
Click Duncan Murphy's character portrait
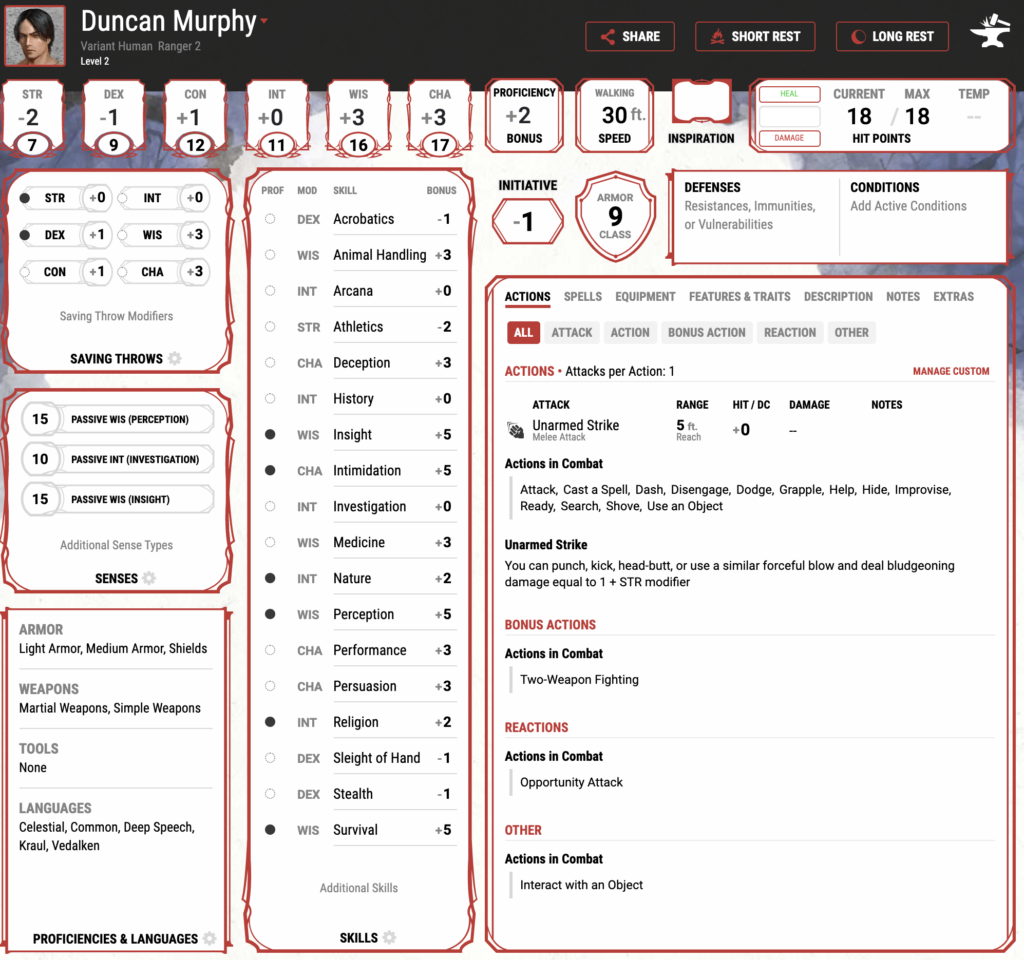coord(35,36)
